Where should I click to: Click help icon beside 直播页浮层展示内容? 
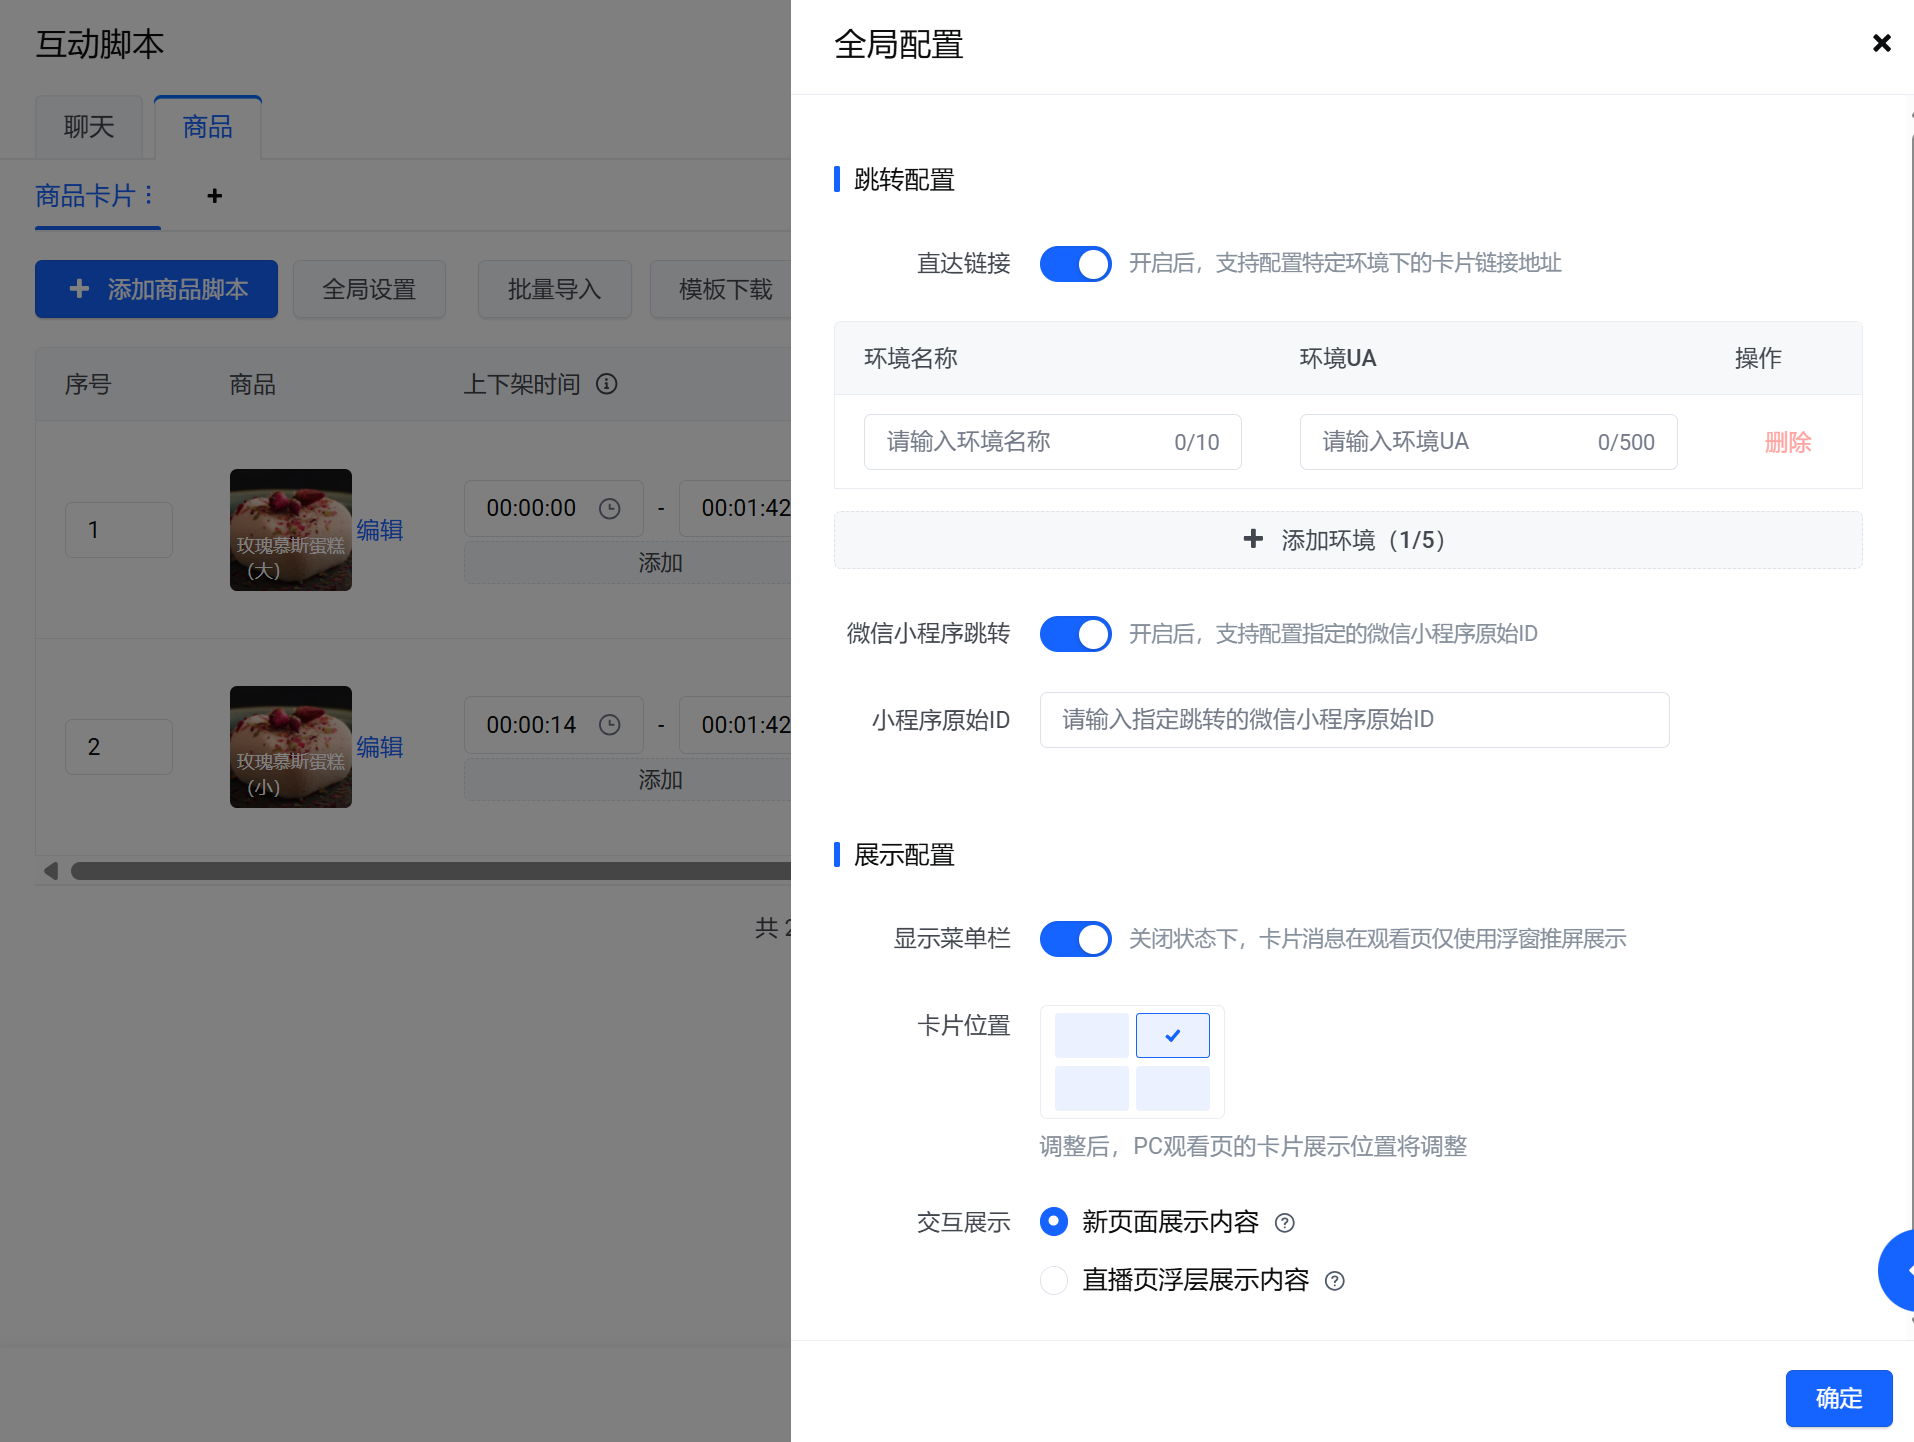point(1335,1281)
